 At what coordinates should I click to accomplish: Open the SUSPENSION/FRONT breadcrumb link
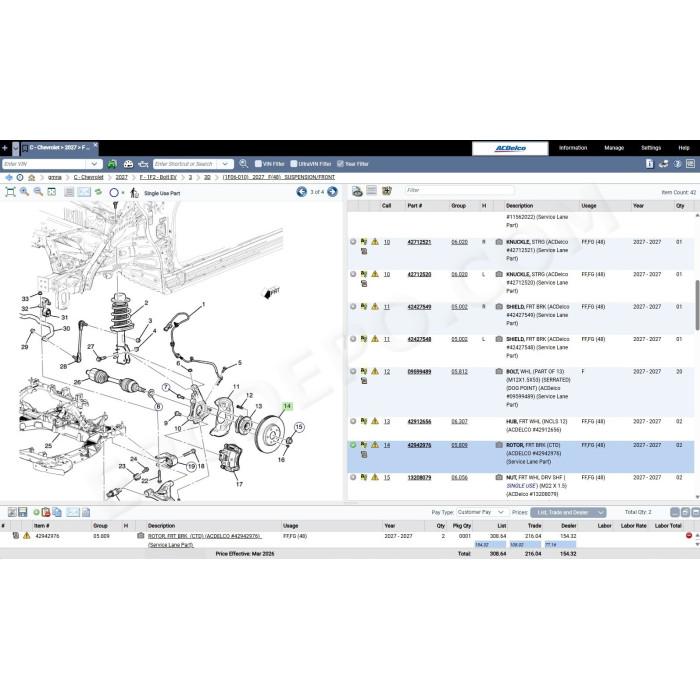pos(279,177)
